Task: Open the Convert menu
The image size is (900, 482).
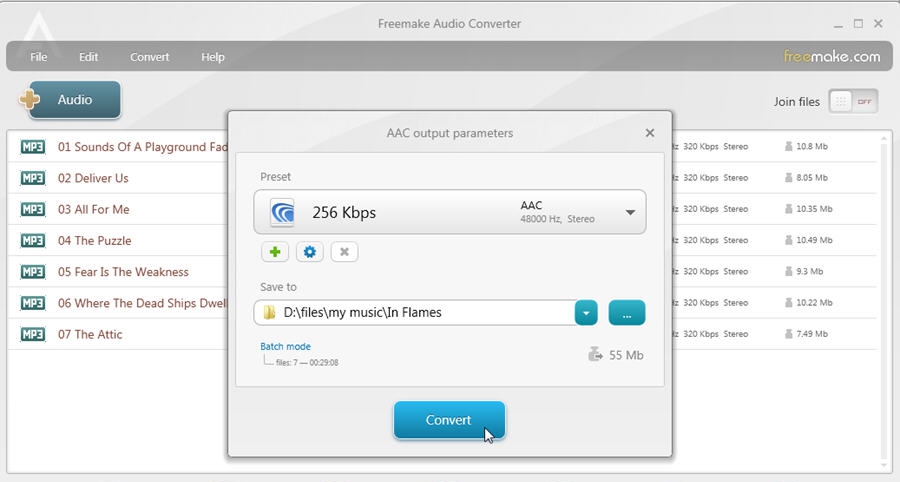Action: (149, 57)
